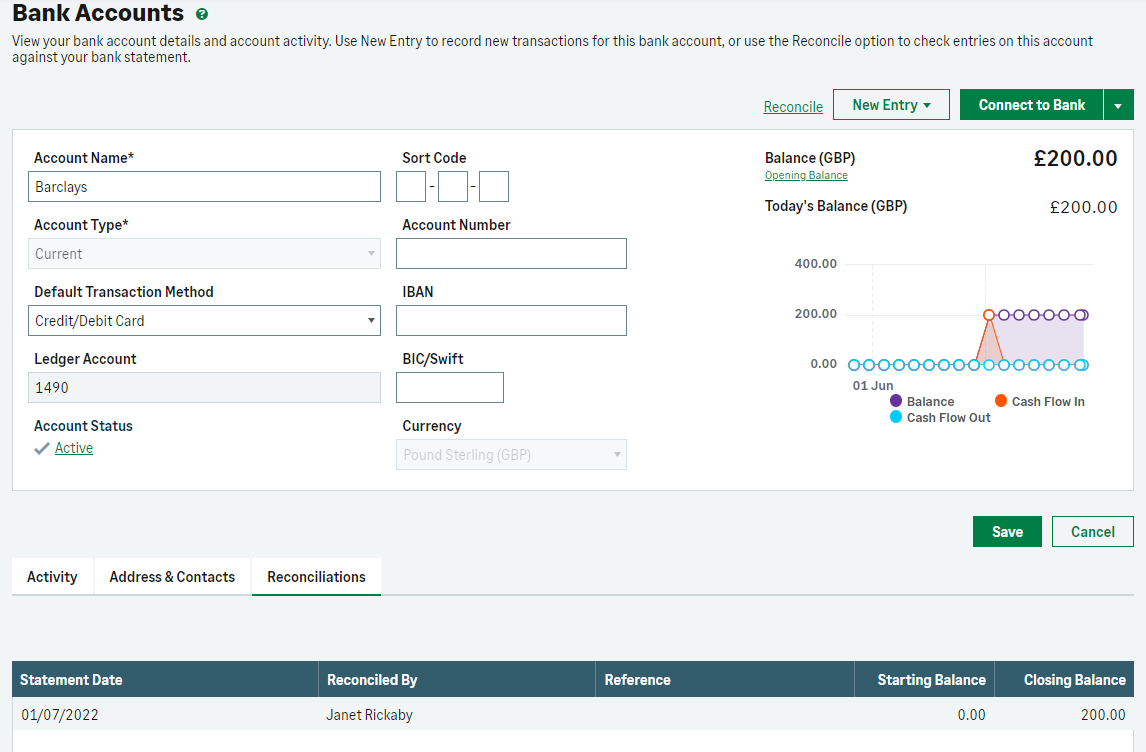
Task: Click the Active account status link
Action: [74, 448]
